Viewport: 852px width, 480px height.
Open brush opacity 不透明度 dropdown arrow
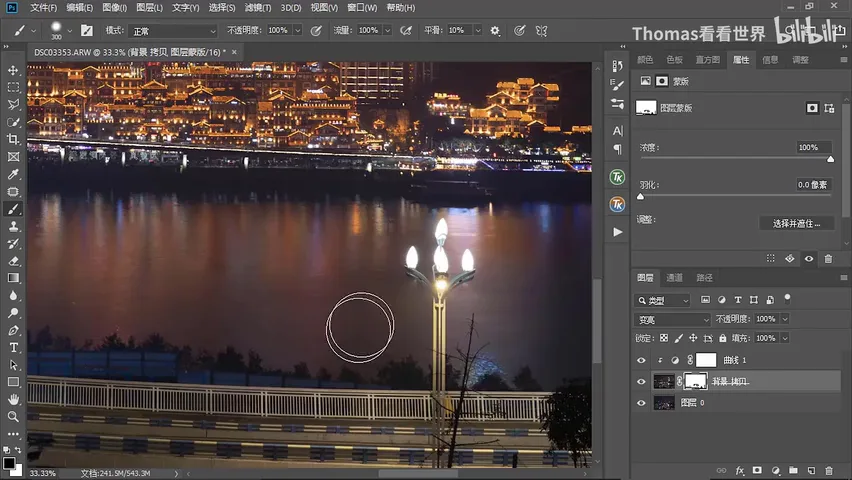tap(297, 31)
